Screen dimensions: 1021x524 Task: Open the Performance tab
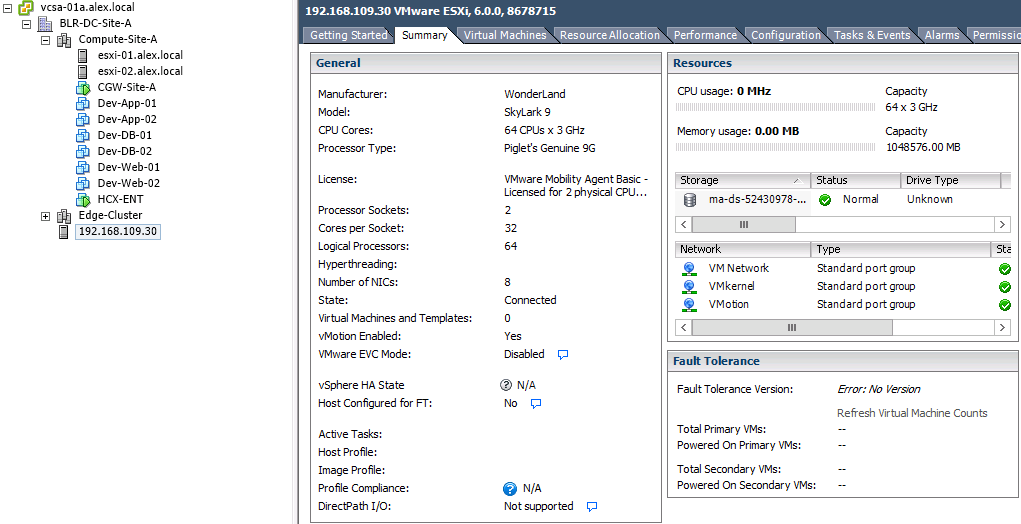coord(705,35)
